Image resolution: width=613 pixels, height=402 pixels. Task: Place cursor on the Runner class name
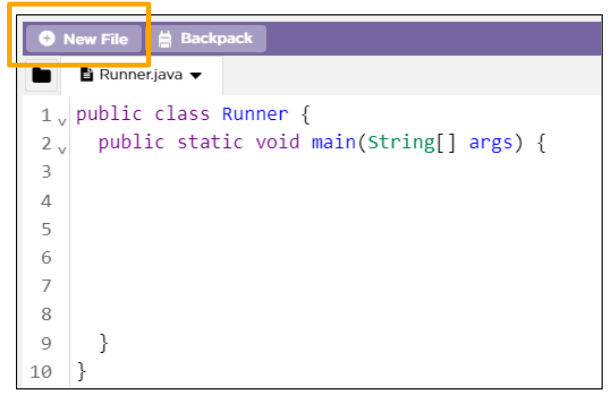coord(255,114)
